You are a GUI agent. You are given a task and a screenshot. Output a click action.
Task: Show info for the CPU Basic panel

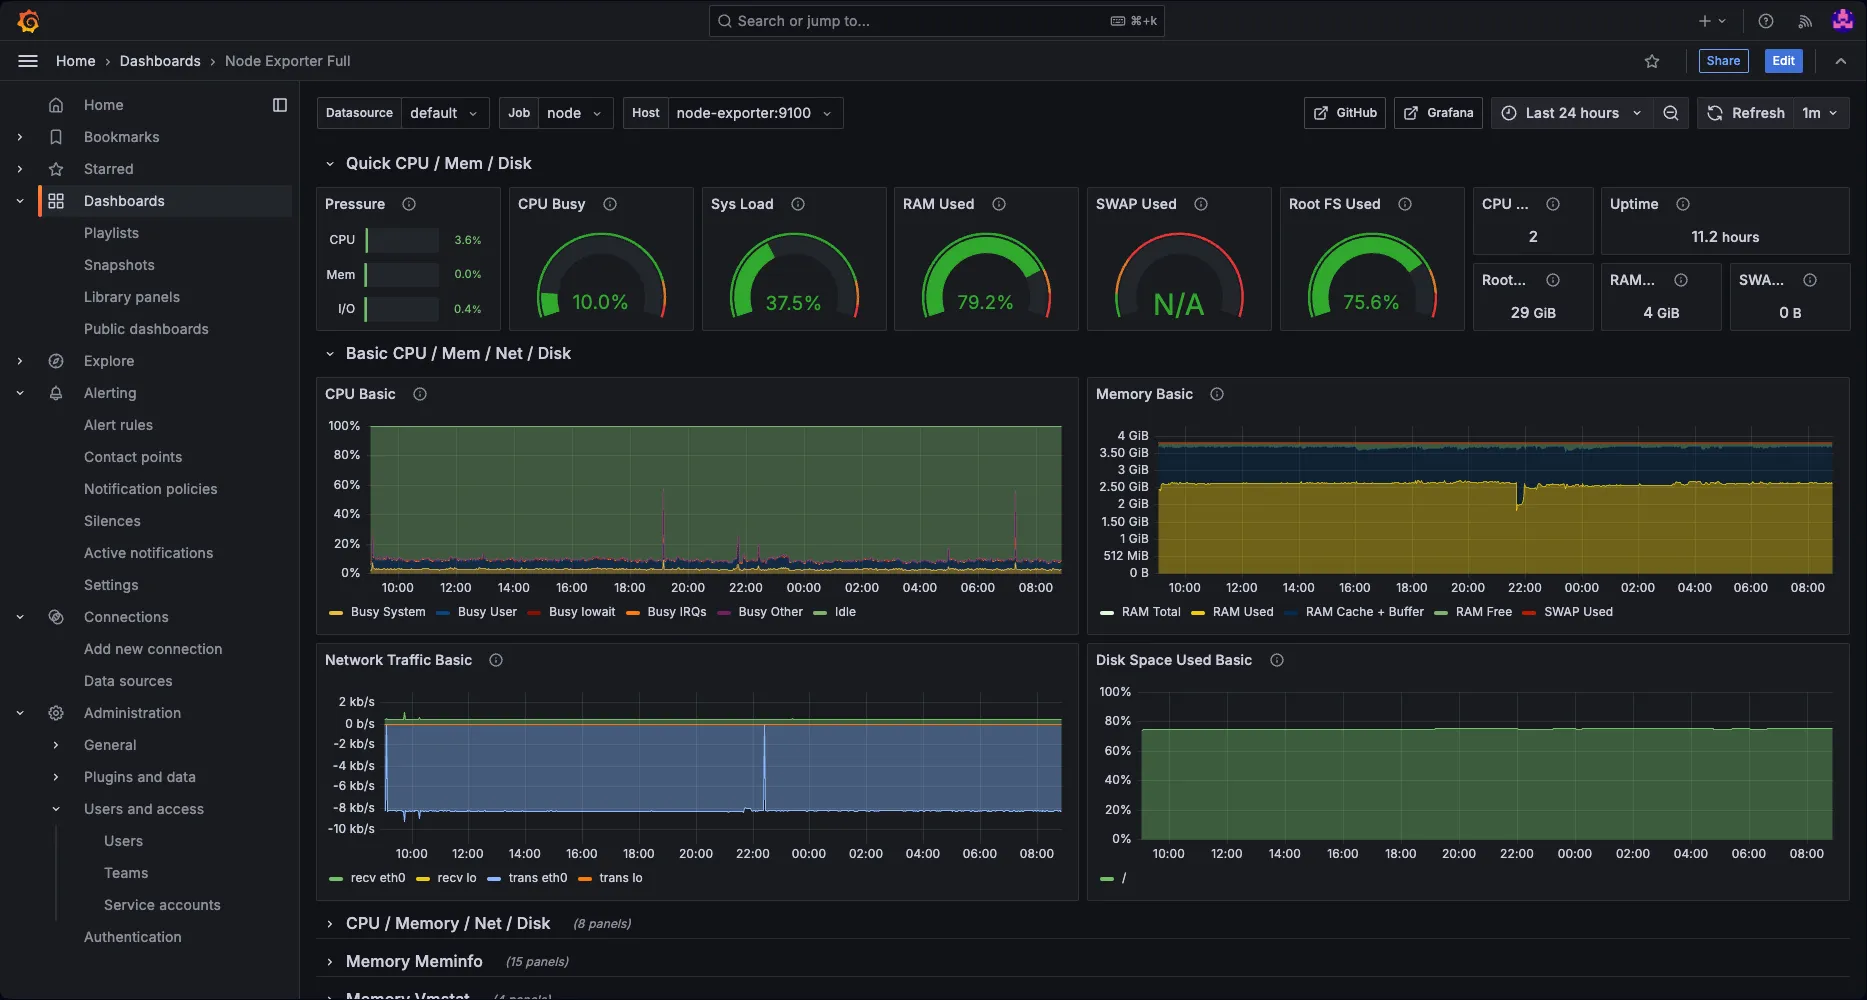point(420,394)
